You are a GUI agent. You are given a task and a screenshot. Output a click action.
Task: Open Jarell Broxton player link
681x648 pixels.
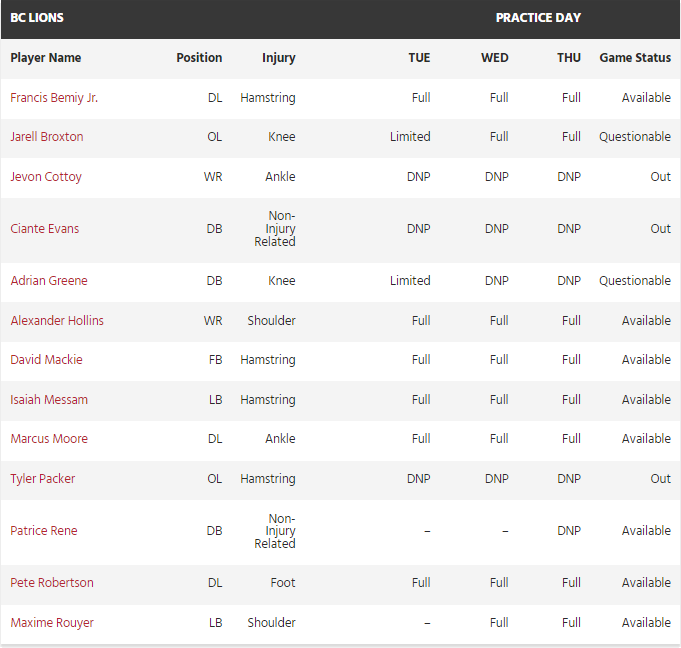tap(47, 137)
